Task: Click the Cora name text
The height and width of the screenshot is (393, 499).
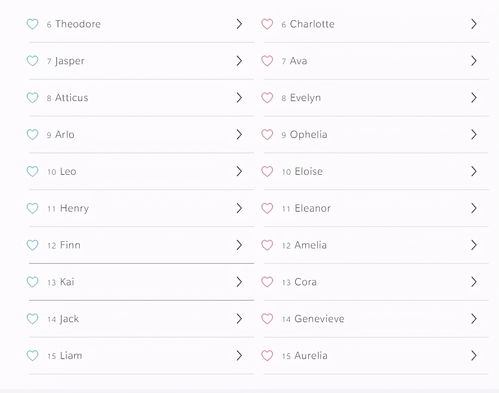Action: click(x=306, y=282)
